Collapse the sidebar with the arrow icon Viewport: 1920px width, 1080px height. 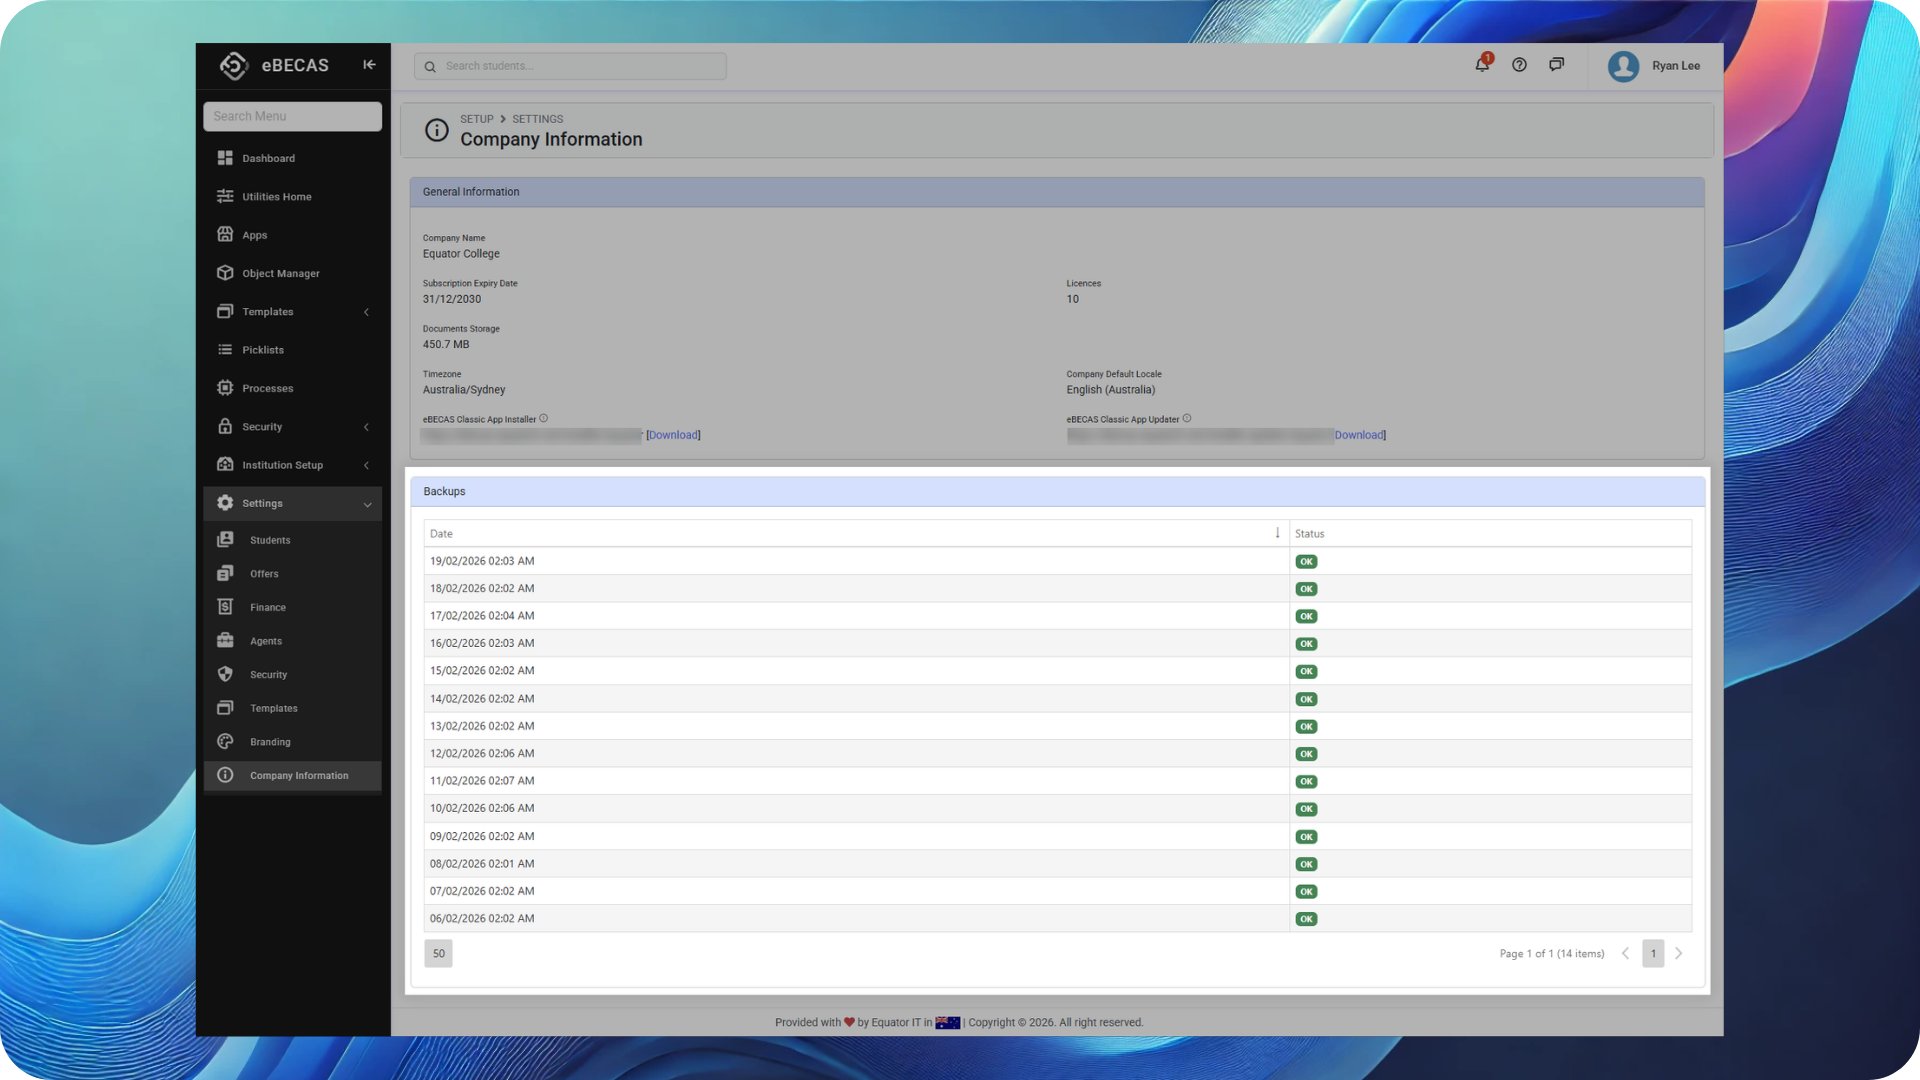point(369,65)
